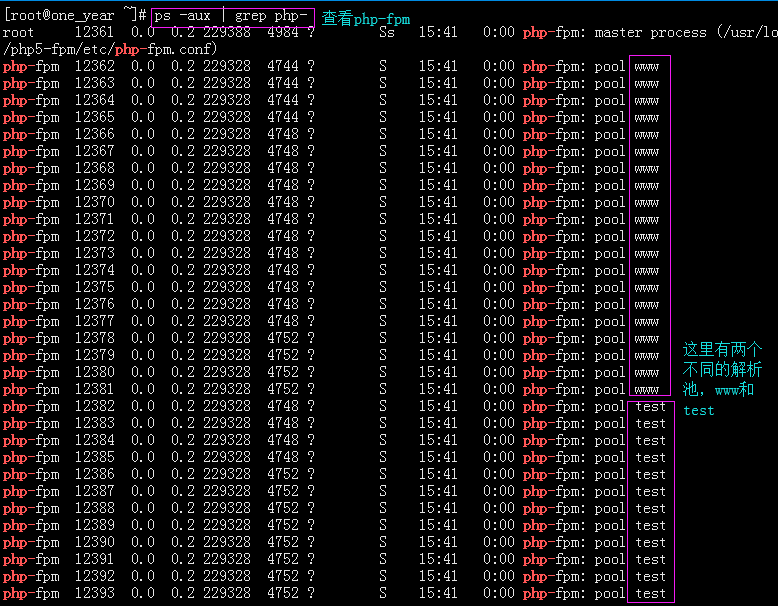Select PID 12367 in the process list
This screenshot has width=778, height=606.
94,151
